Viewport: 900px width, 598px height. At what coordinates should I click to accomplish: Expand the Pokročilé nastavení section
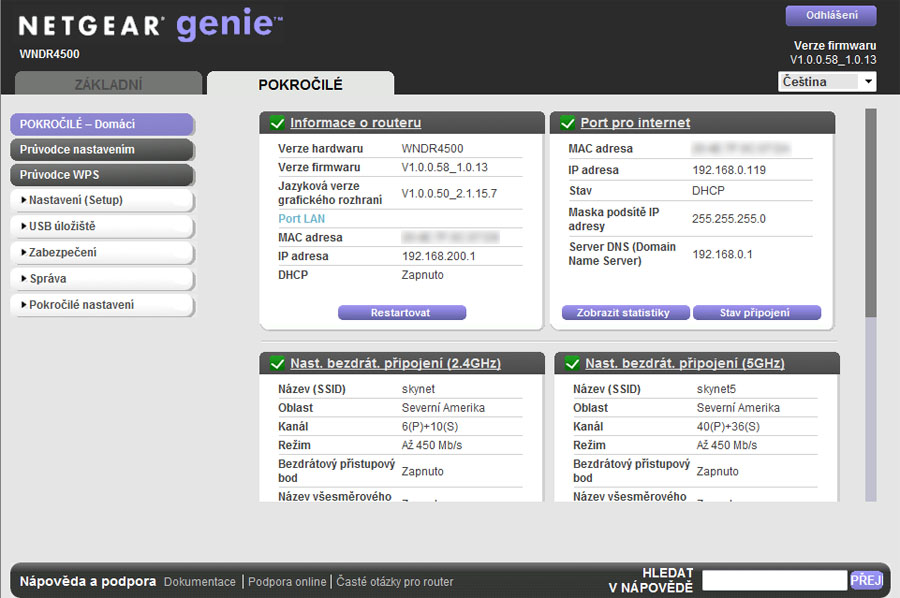point(102,305)
